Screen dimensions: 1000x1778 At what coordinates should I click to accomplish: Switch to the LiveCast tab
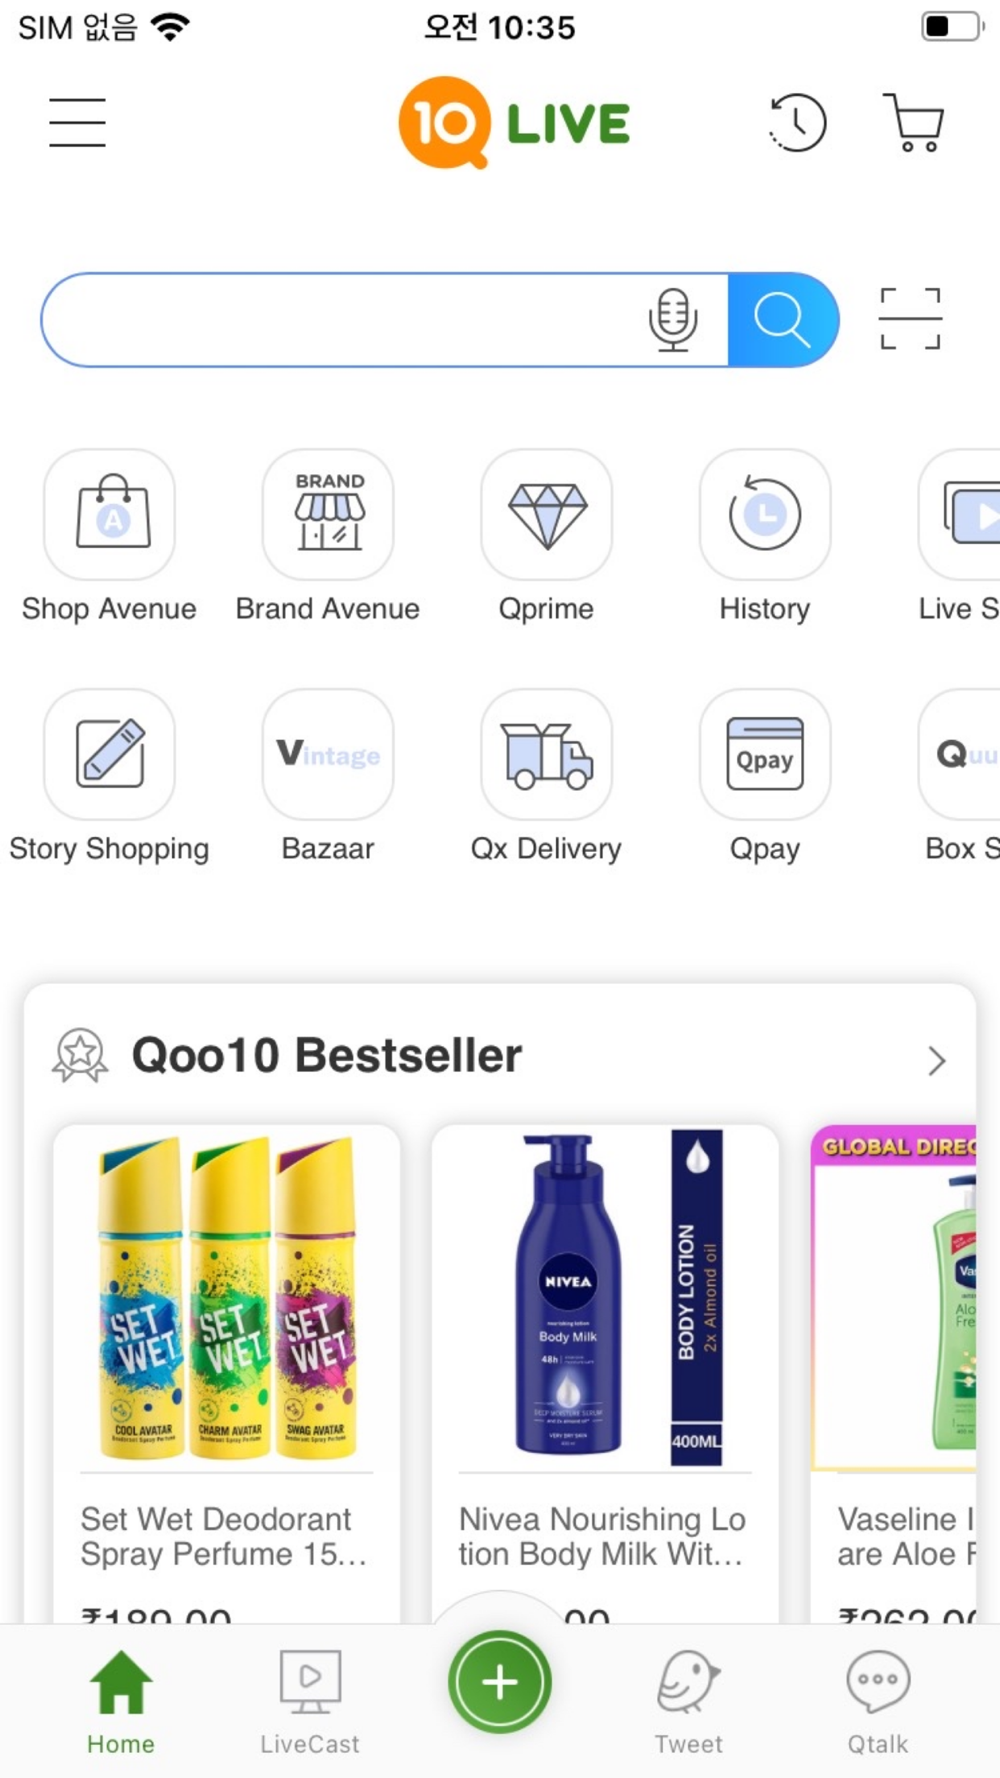point(310,1702)
